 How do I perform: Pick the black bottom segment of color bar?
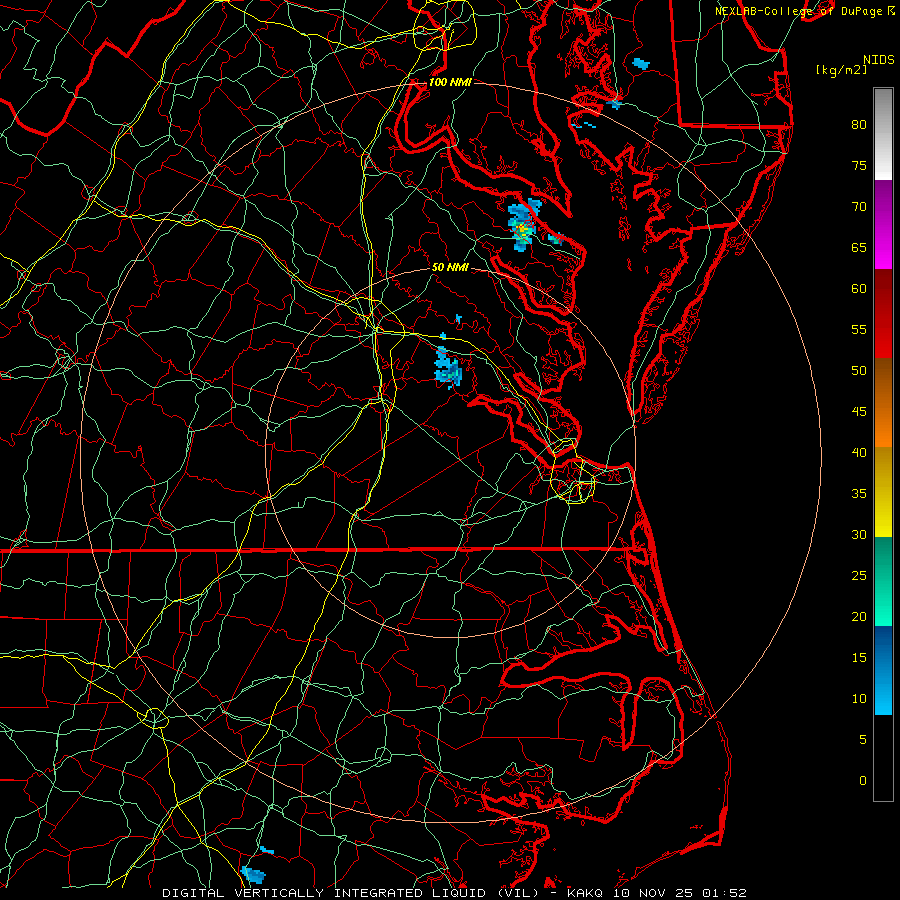click(x=883, y=758)
